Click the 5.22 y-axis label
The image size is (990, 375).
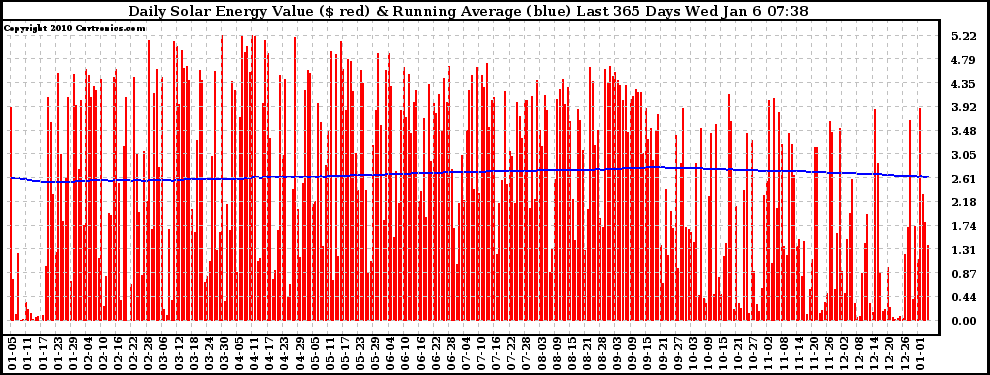(x=963, y=37)
